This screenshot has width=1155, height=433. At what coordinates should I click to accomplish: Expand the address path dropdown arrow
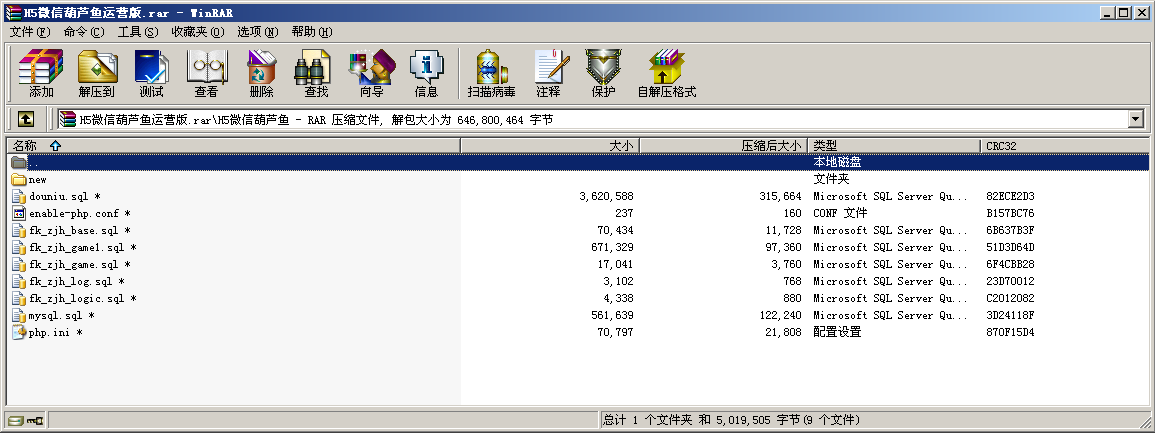click(1135, 120)
